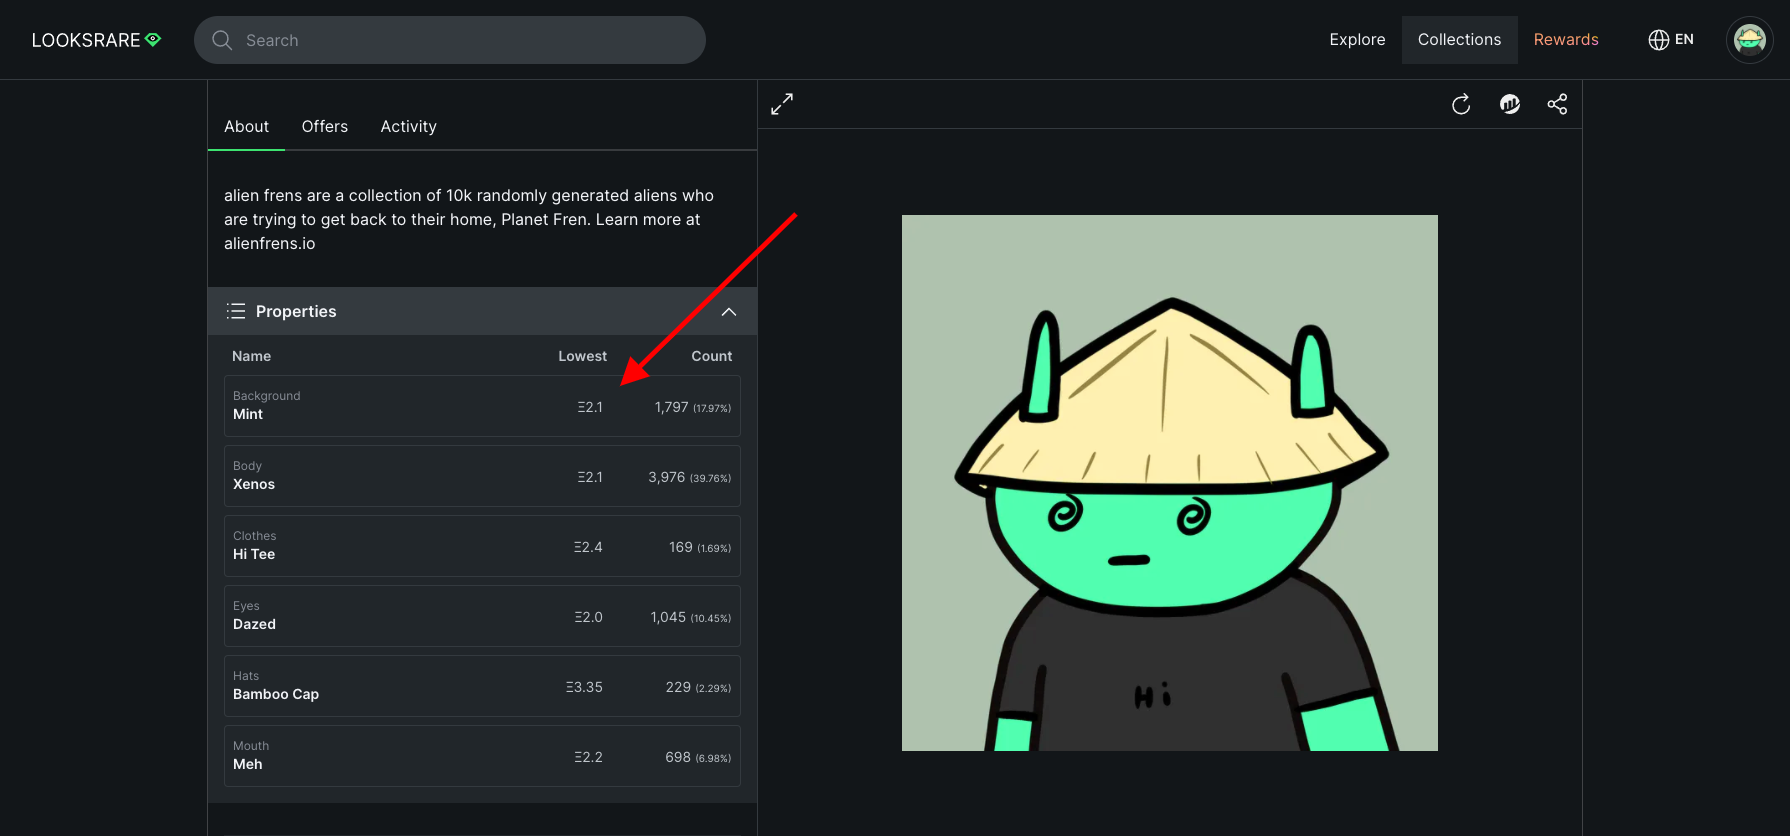The width and height of the screenshot is (1790, 836).
Task: Click the chart stats icon
Action: tap(1510, 104)
